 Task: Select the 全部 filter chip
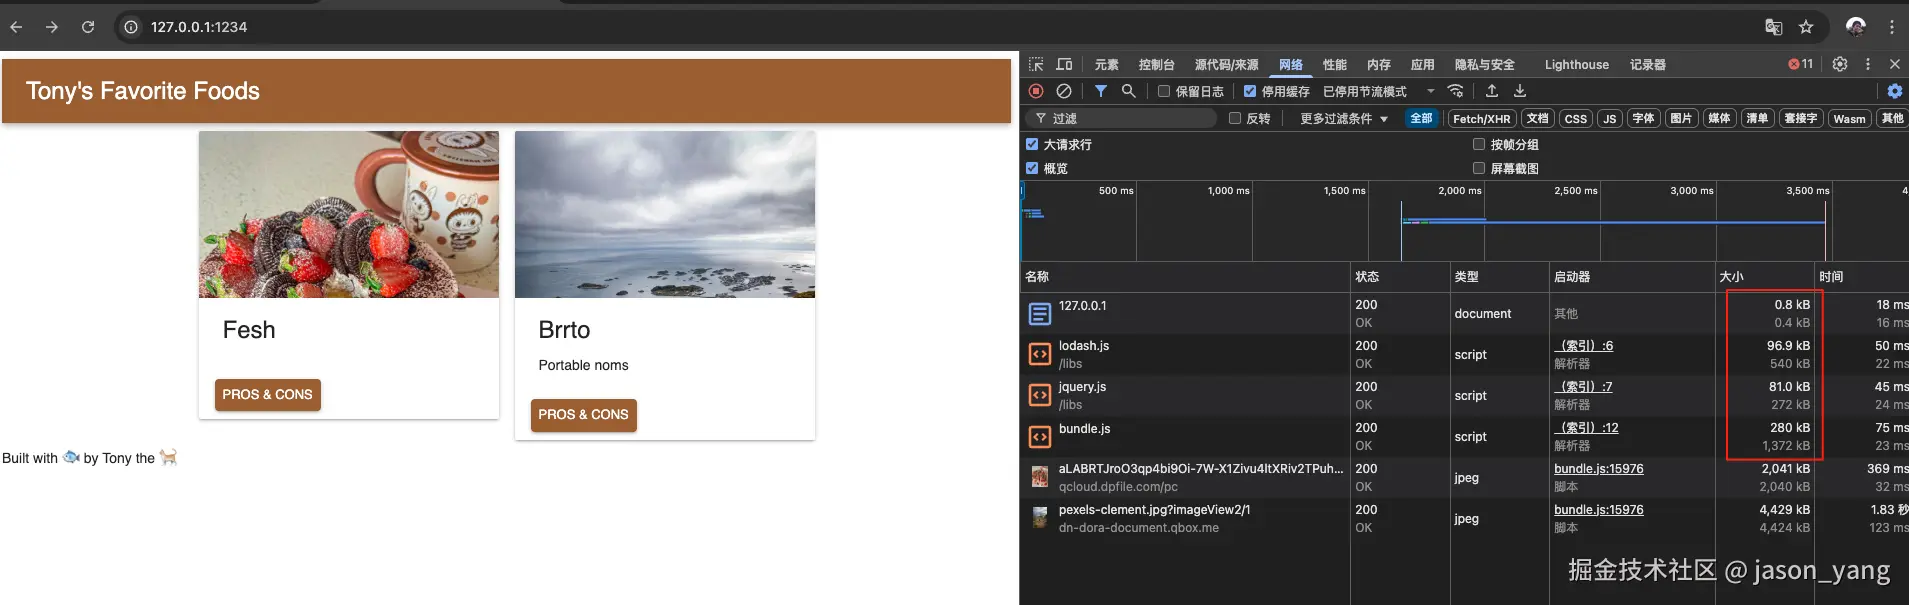click(1421, 118)
